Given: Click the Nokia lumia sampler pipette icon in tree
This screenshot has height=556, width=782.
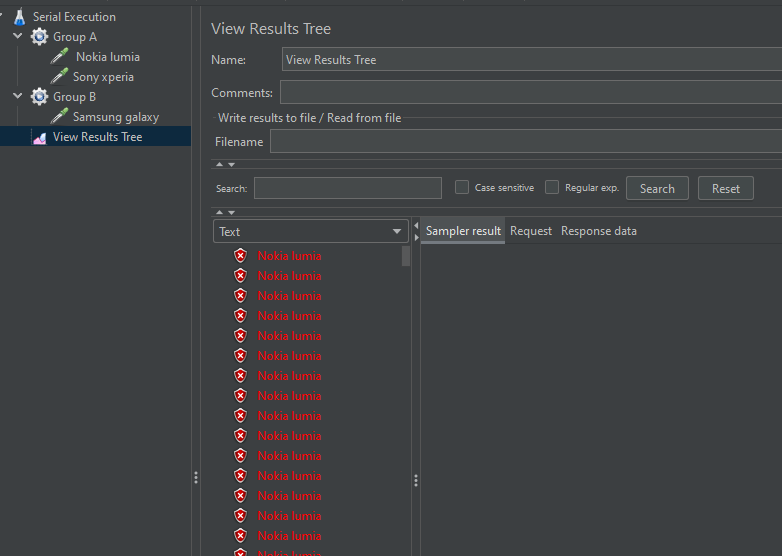Looking at the screenshot, I should 59,57.
